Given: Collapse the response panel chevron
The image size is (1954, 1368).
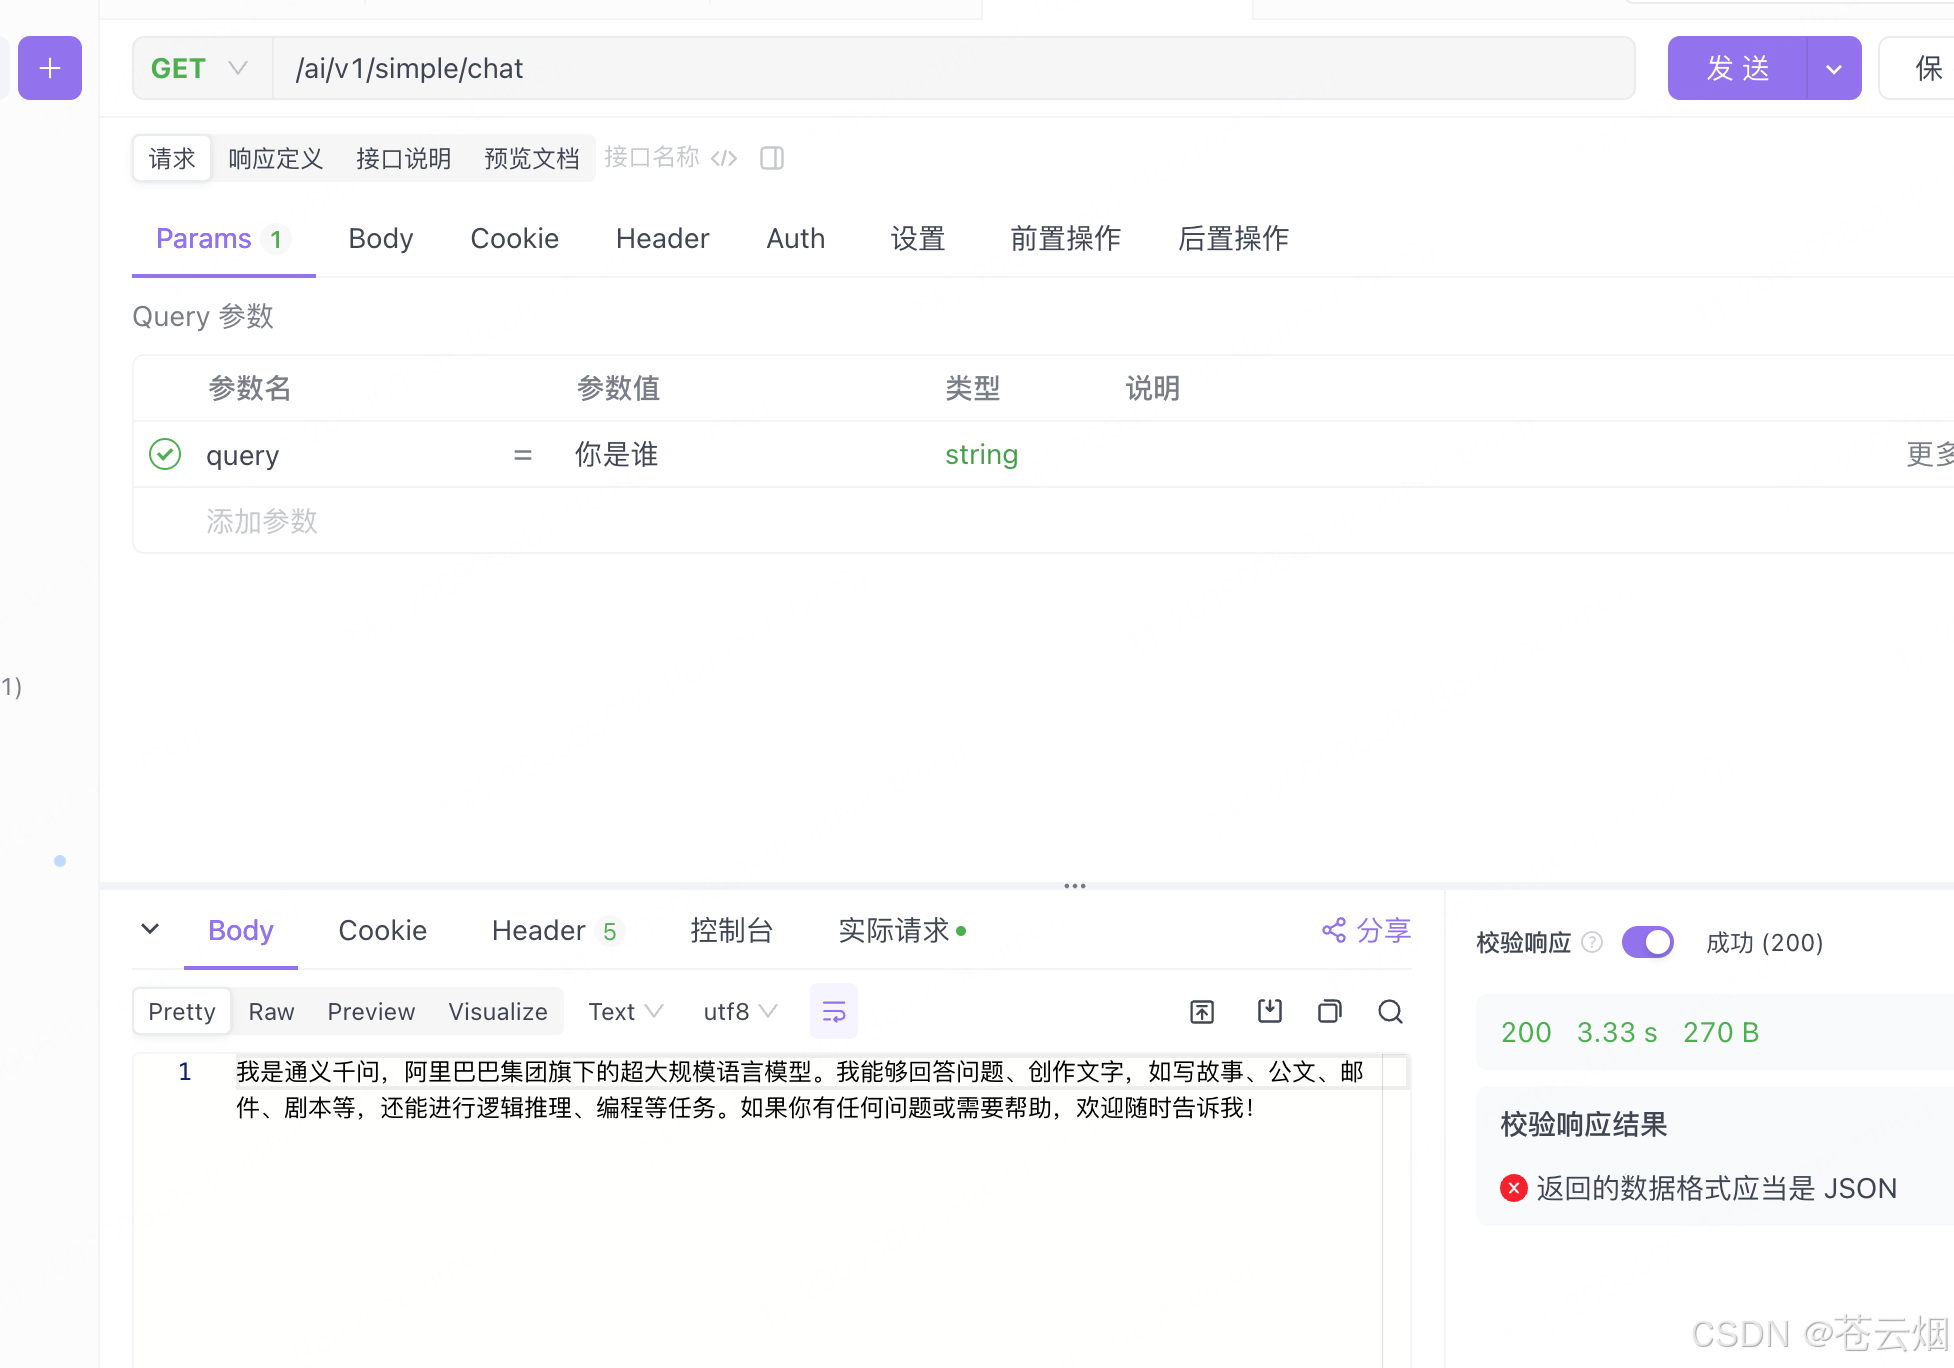Looking at the screenshot, I should point(150,929).
